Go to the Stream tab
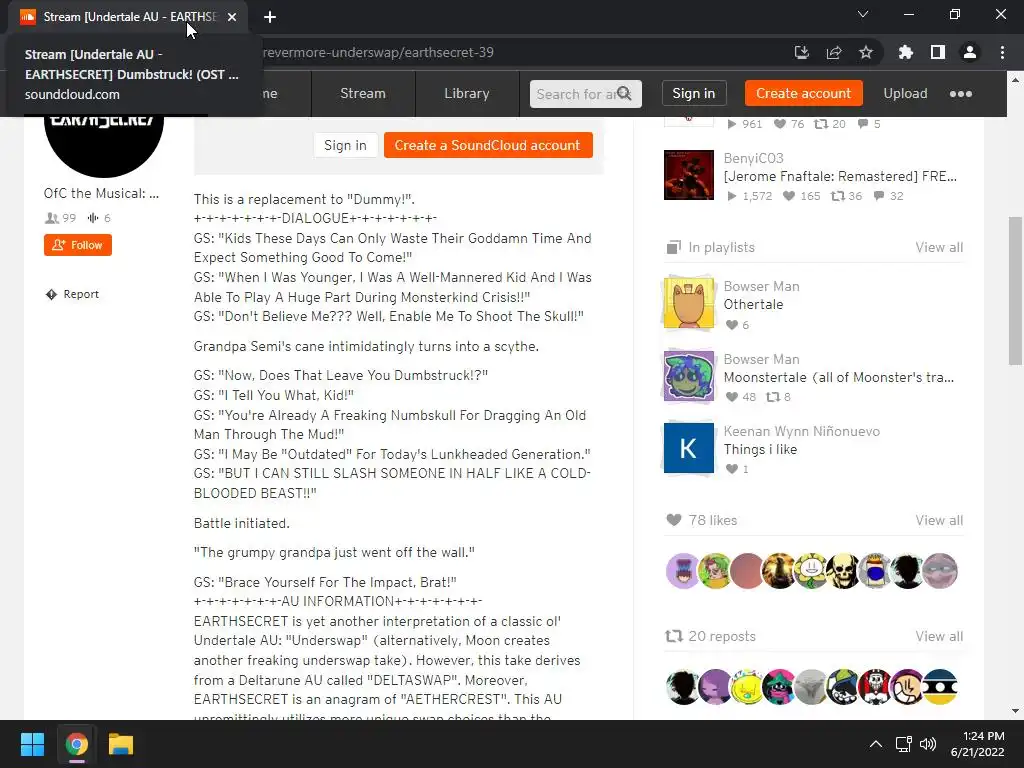The width and height of the screenshot is (1024, 768). click(x=362, y=93)
